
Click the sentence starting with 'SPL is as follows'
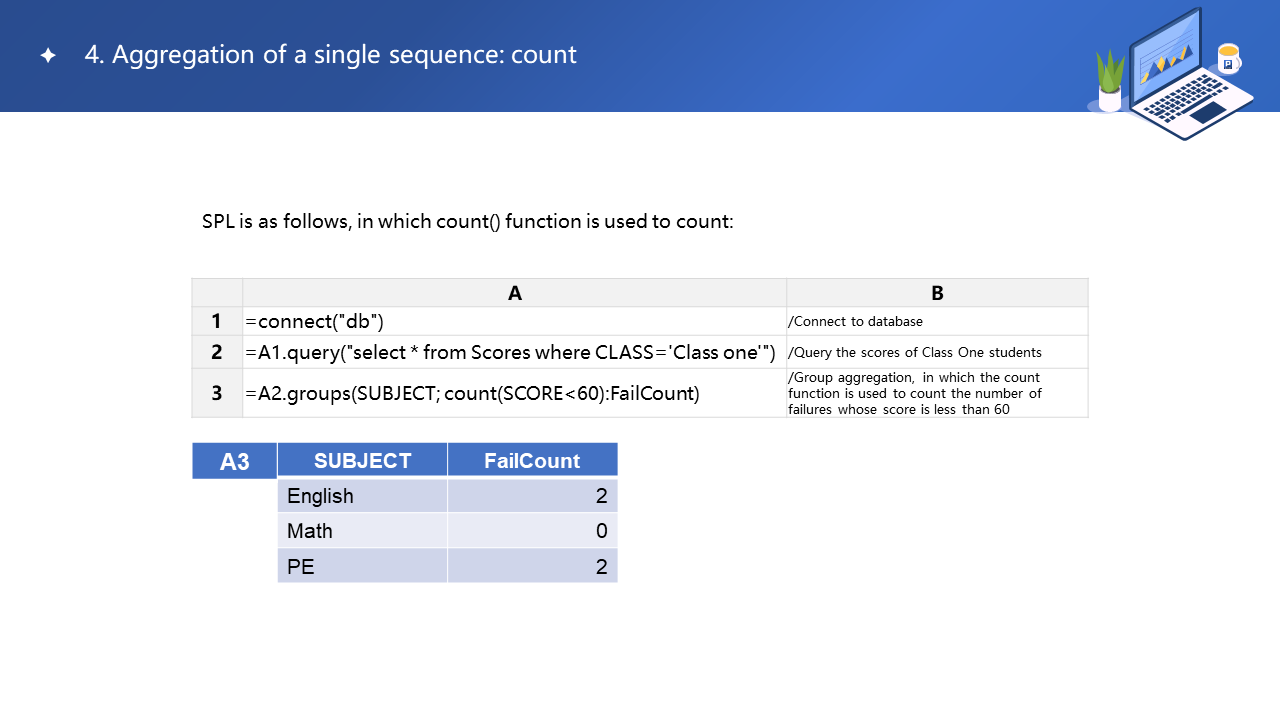pos(467,221)
